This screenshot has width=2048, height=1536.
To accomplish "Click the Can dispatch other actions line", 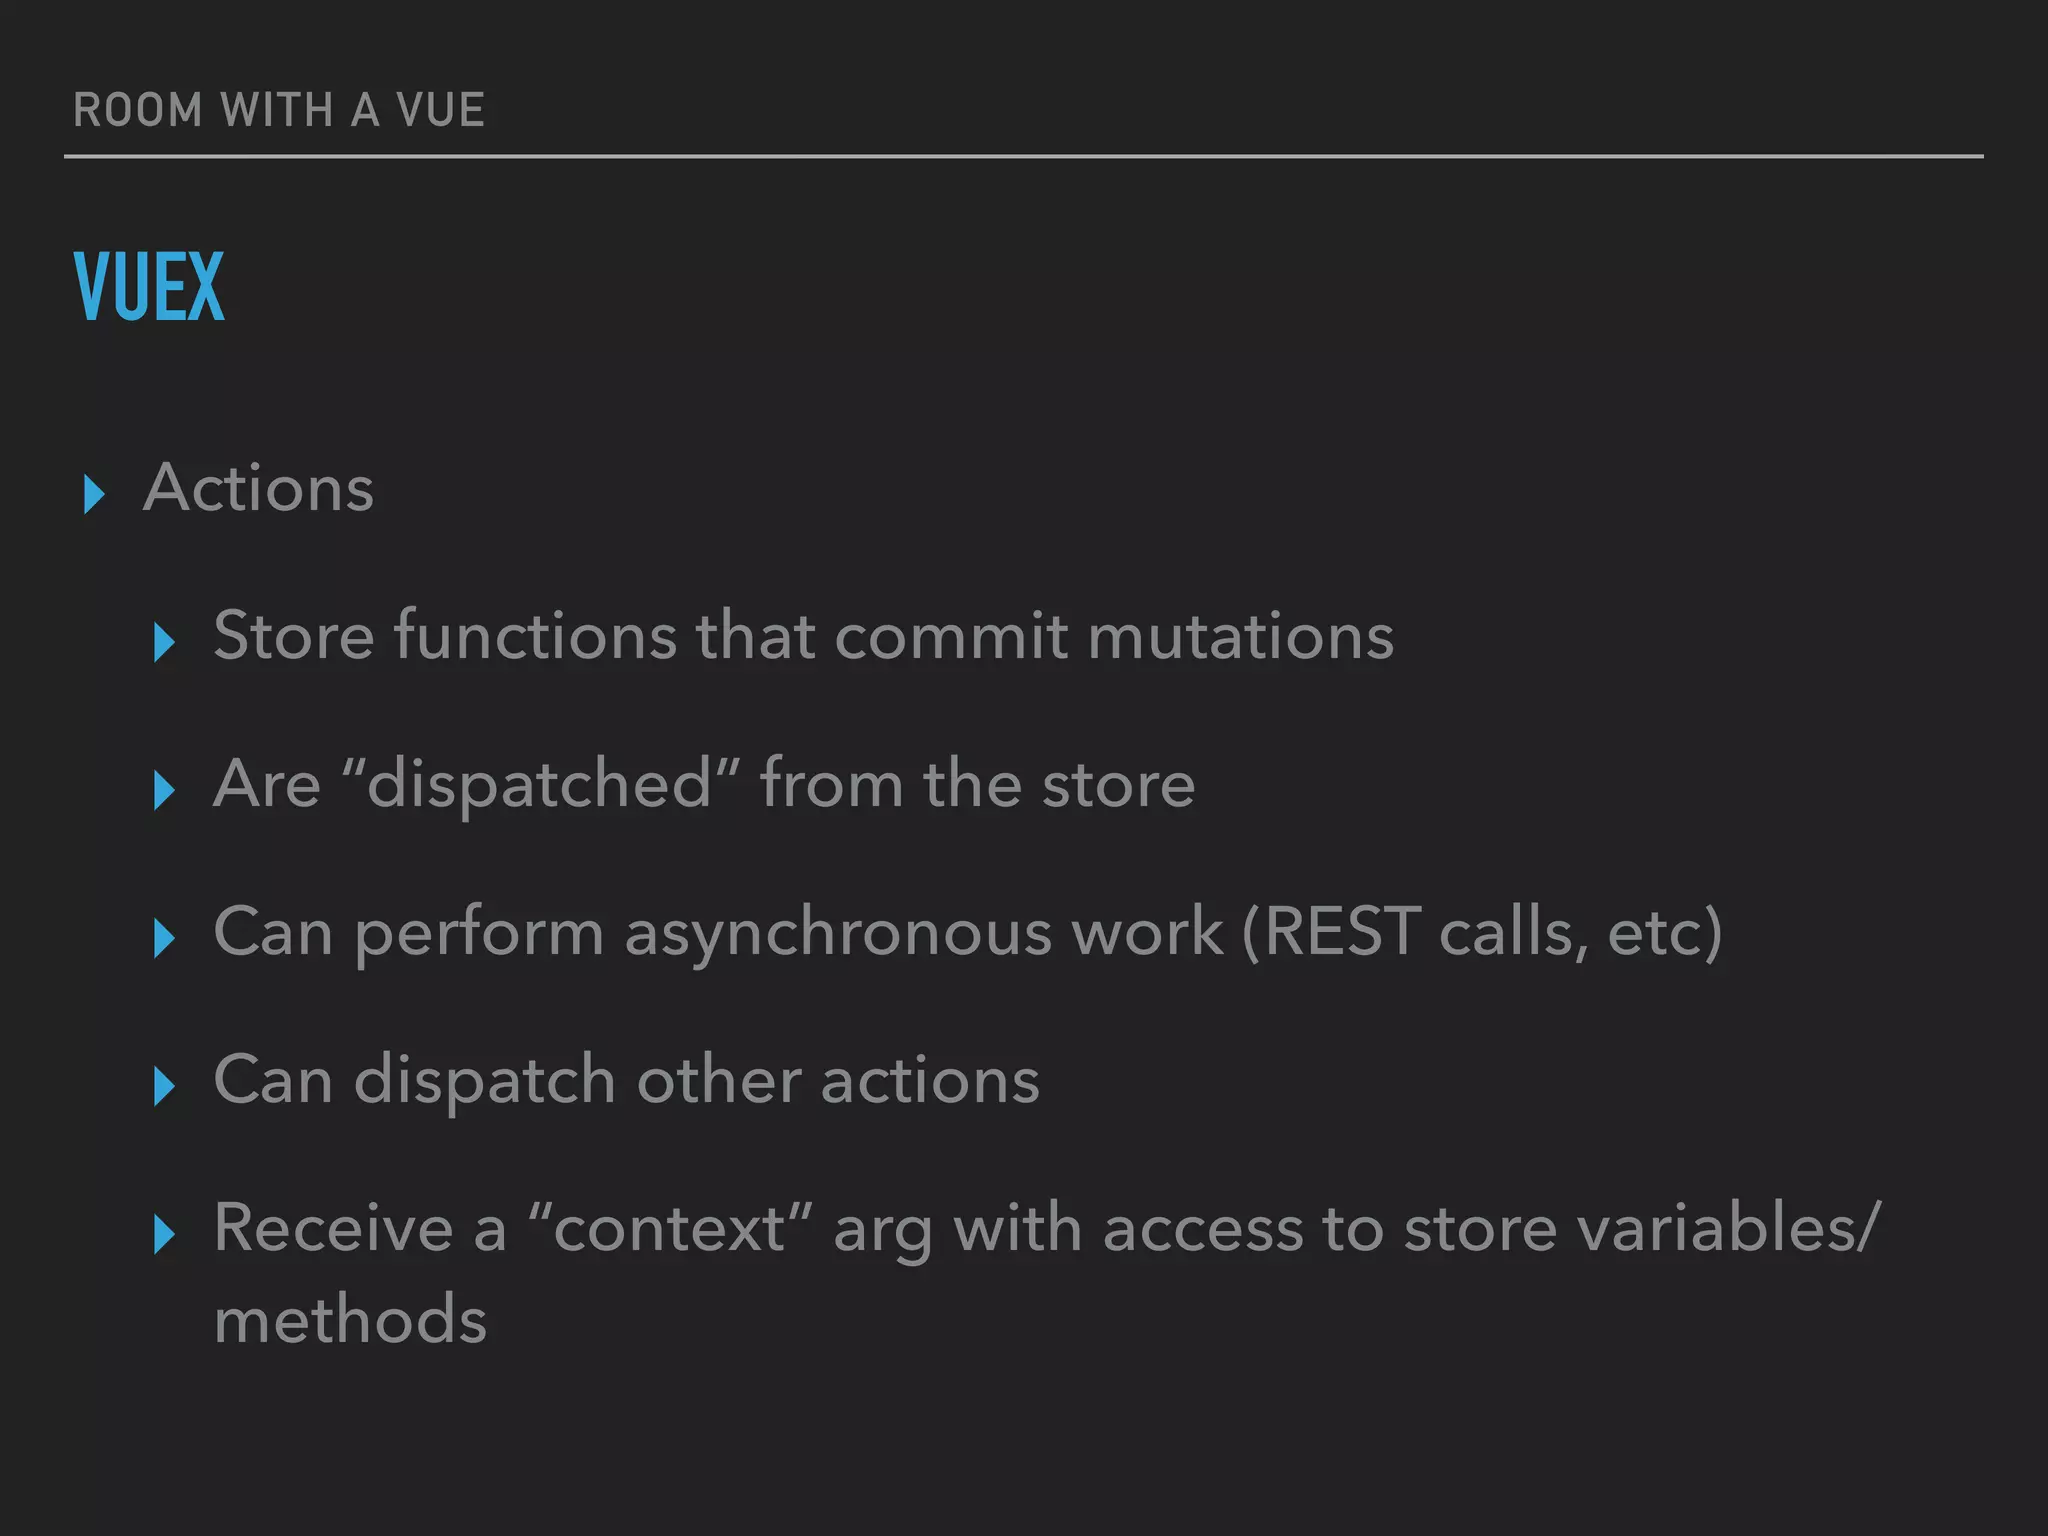I will pos(626,1080).
